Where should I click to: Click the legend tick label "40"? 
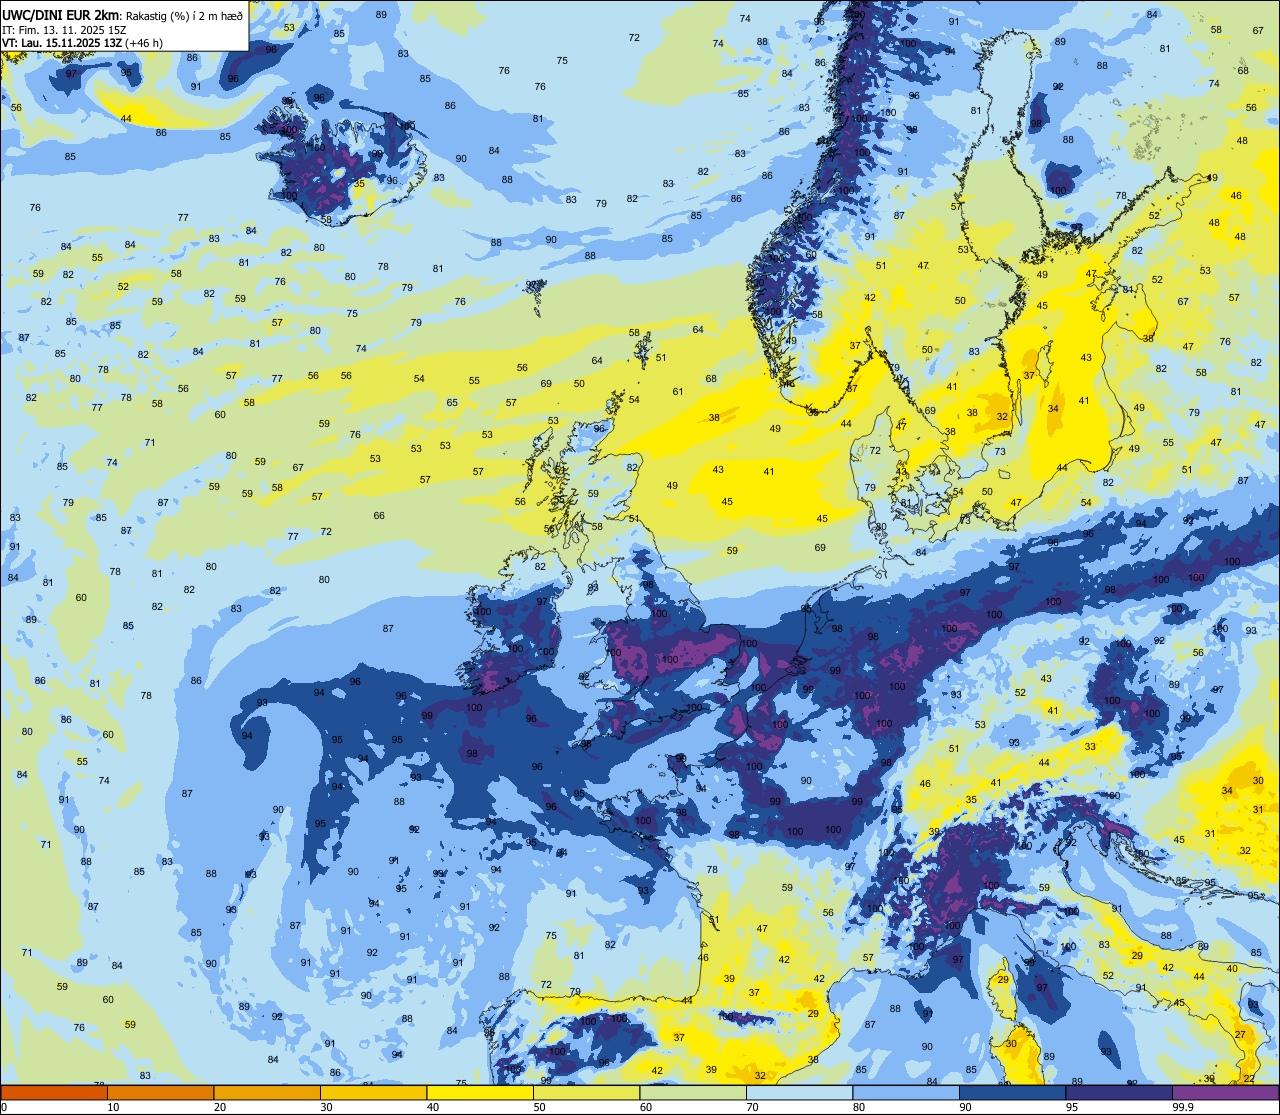coord(433,1107)
